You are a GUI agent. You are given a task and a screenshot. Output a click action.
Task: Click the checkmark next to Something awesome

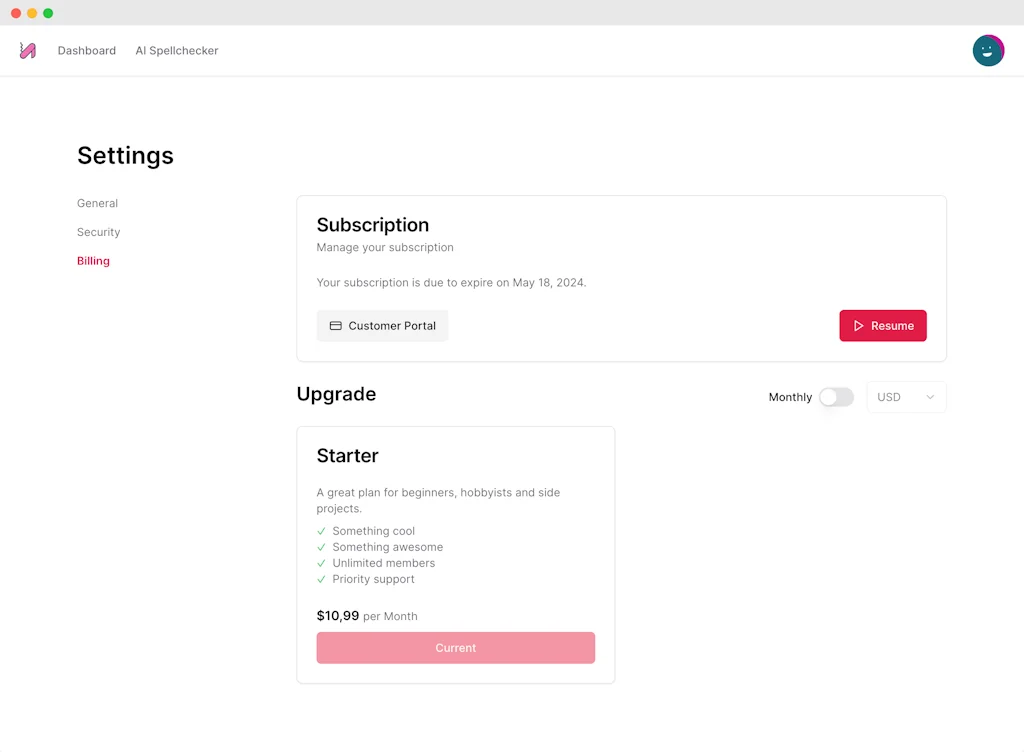coord(321,547)
